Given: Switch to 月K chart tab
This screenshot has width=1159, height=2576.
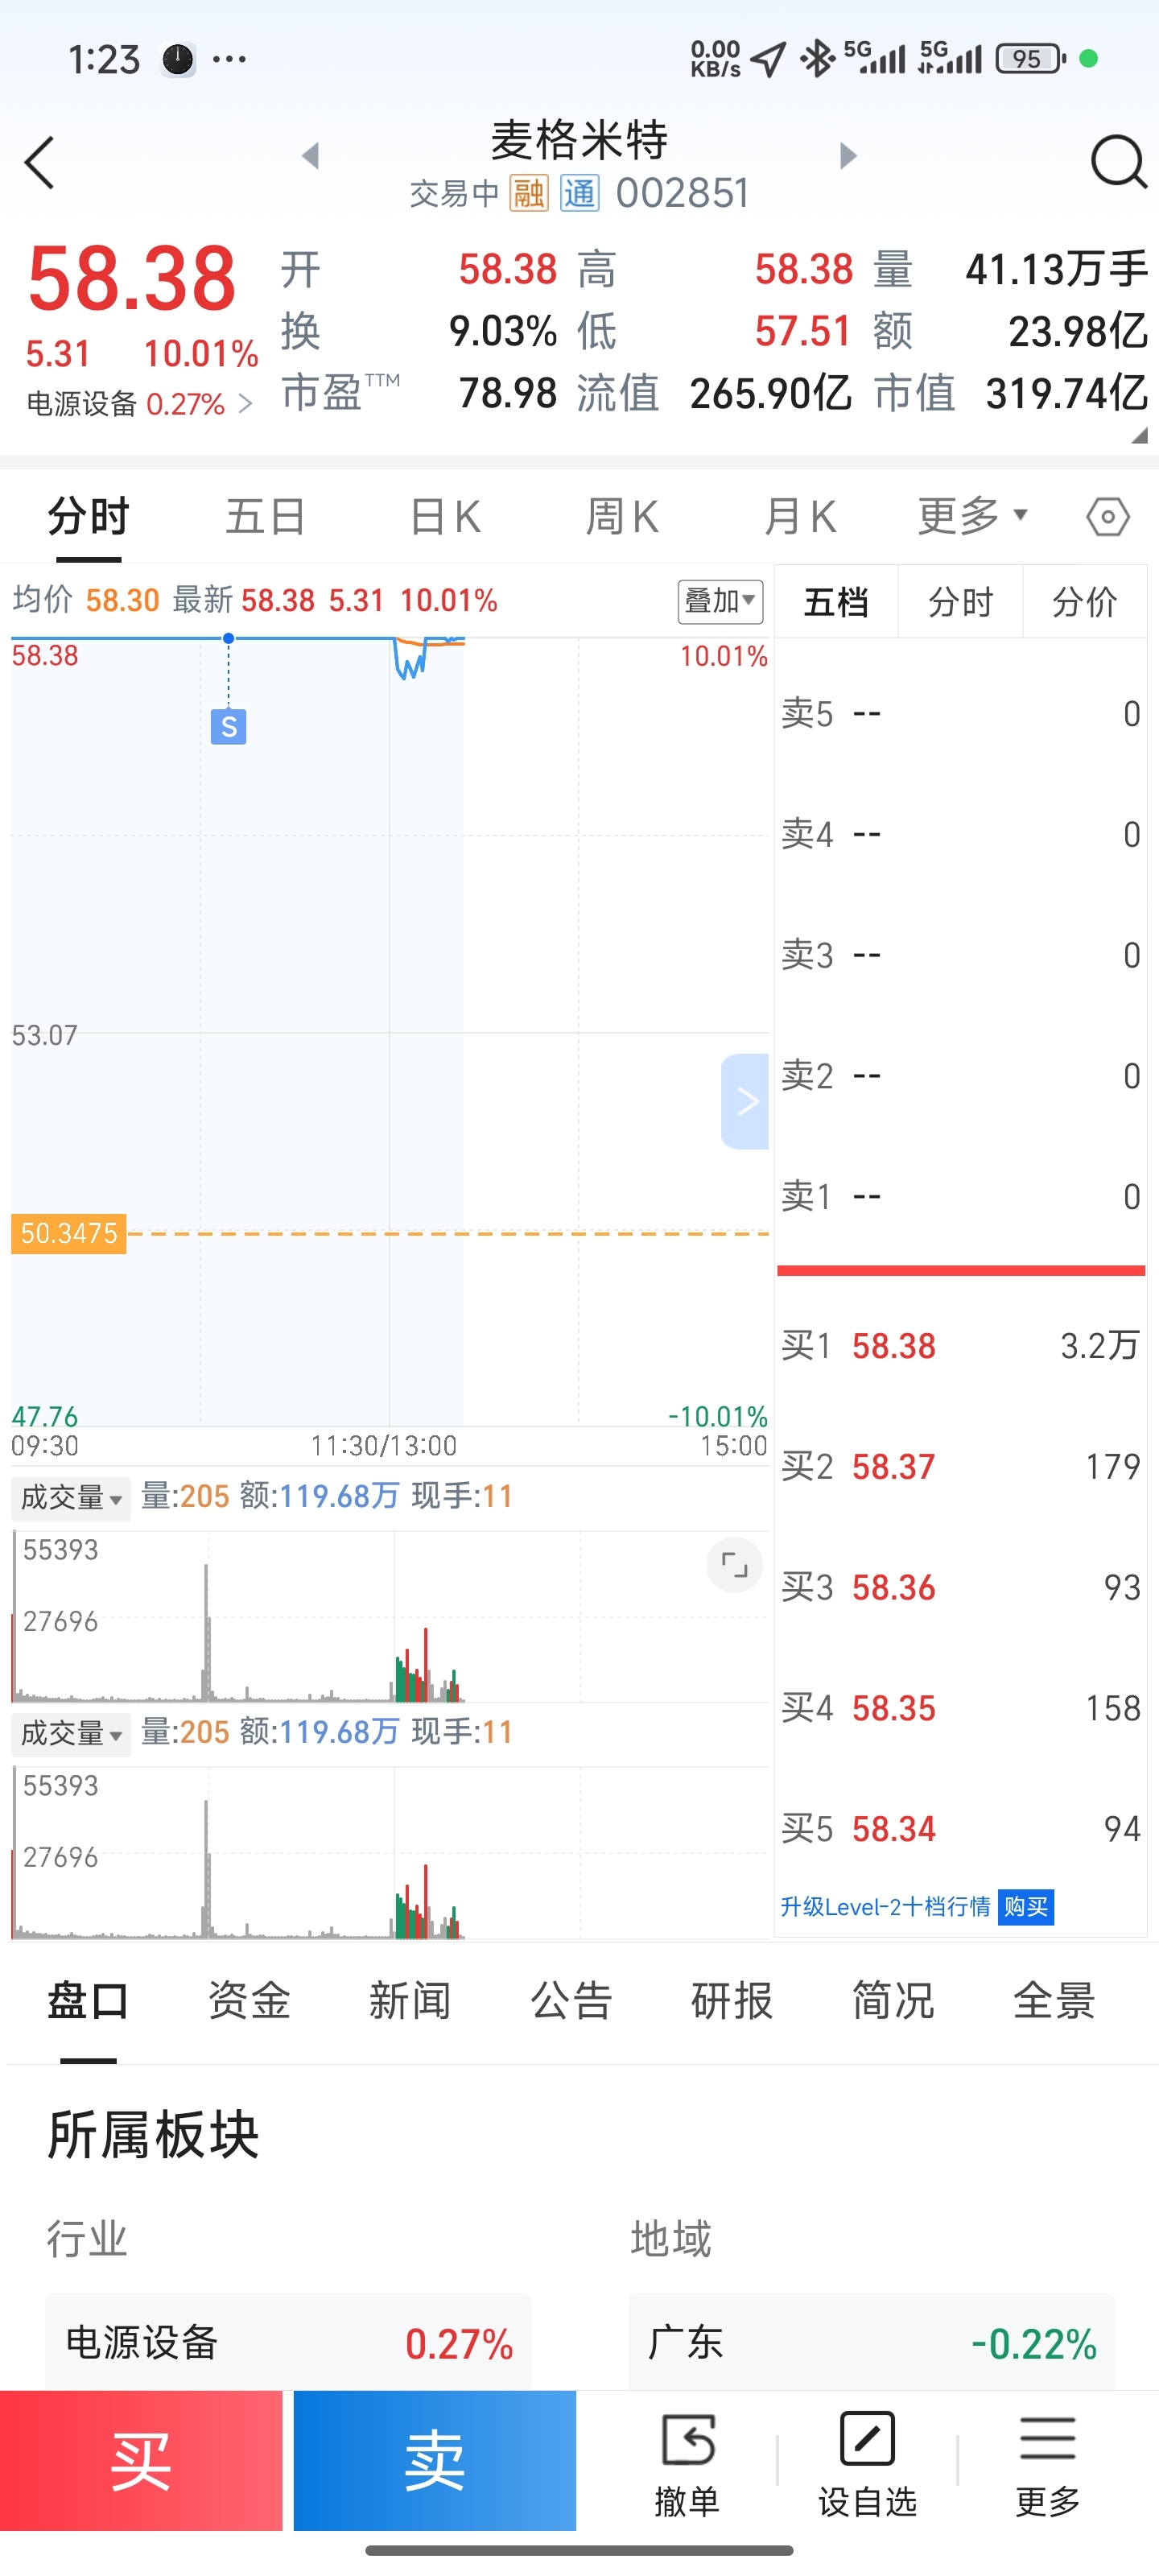Looking at the screenshot, I should click(799, 517).
